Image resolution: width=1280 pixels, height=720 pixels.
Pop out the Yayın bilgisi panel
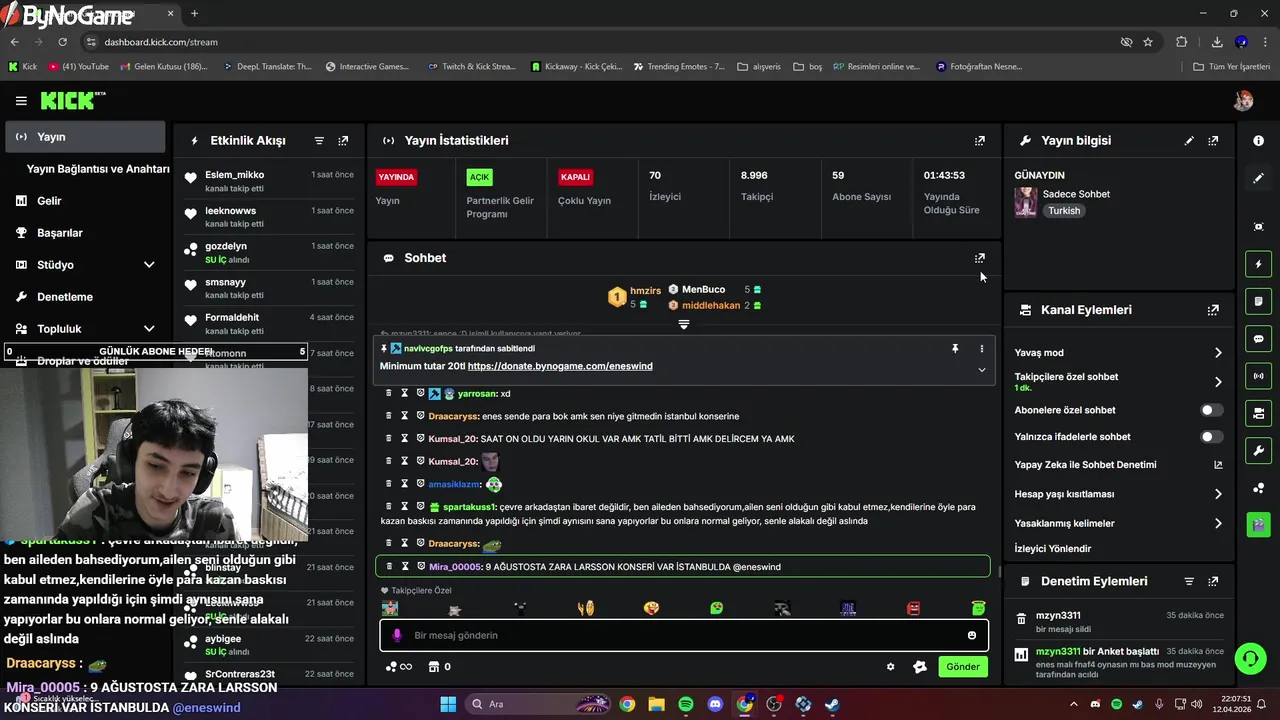pyautogui.click(x=1213, y=141)
